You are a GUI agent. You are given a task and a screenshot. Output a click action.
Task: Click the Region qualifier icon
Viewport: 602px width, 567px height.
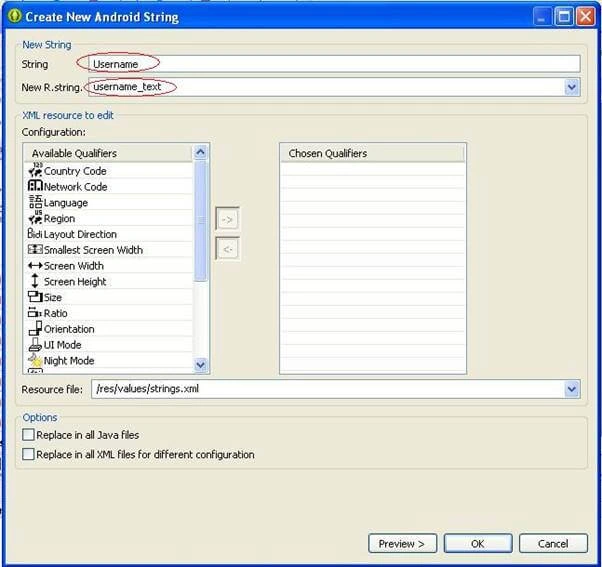pos(35,218)
